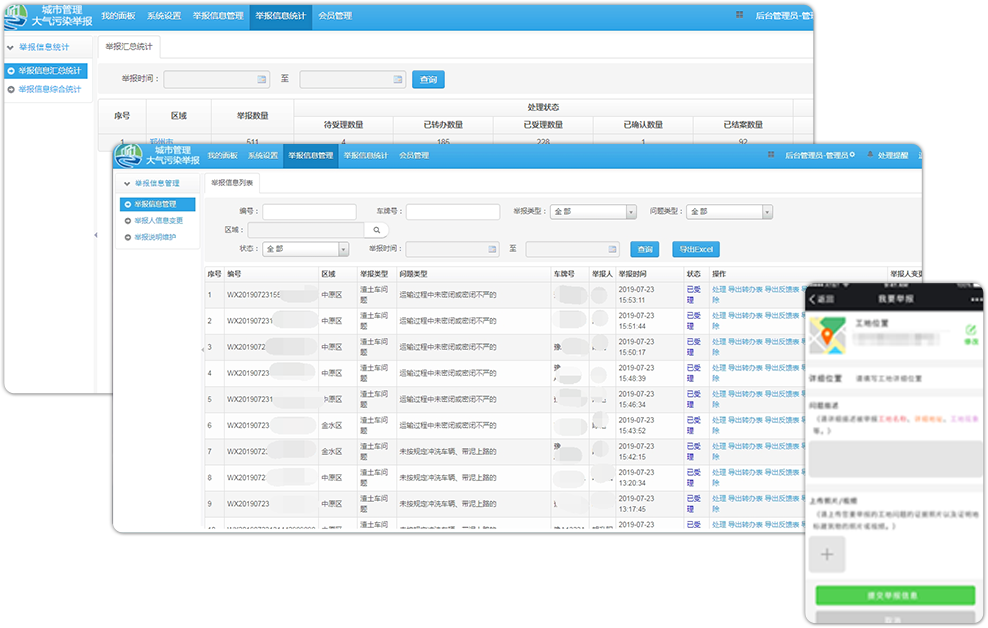
Task: Switch to the 会员管理 menu in front window
Action: pyautogui.click(x=413, y=156)
